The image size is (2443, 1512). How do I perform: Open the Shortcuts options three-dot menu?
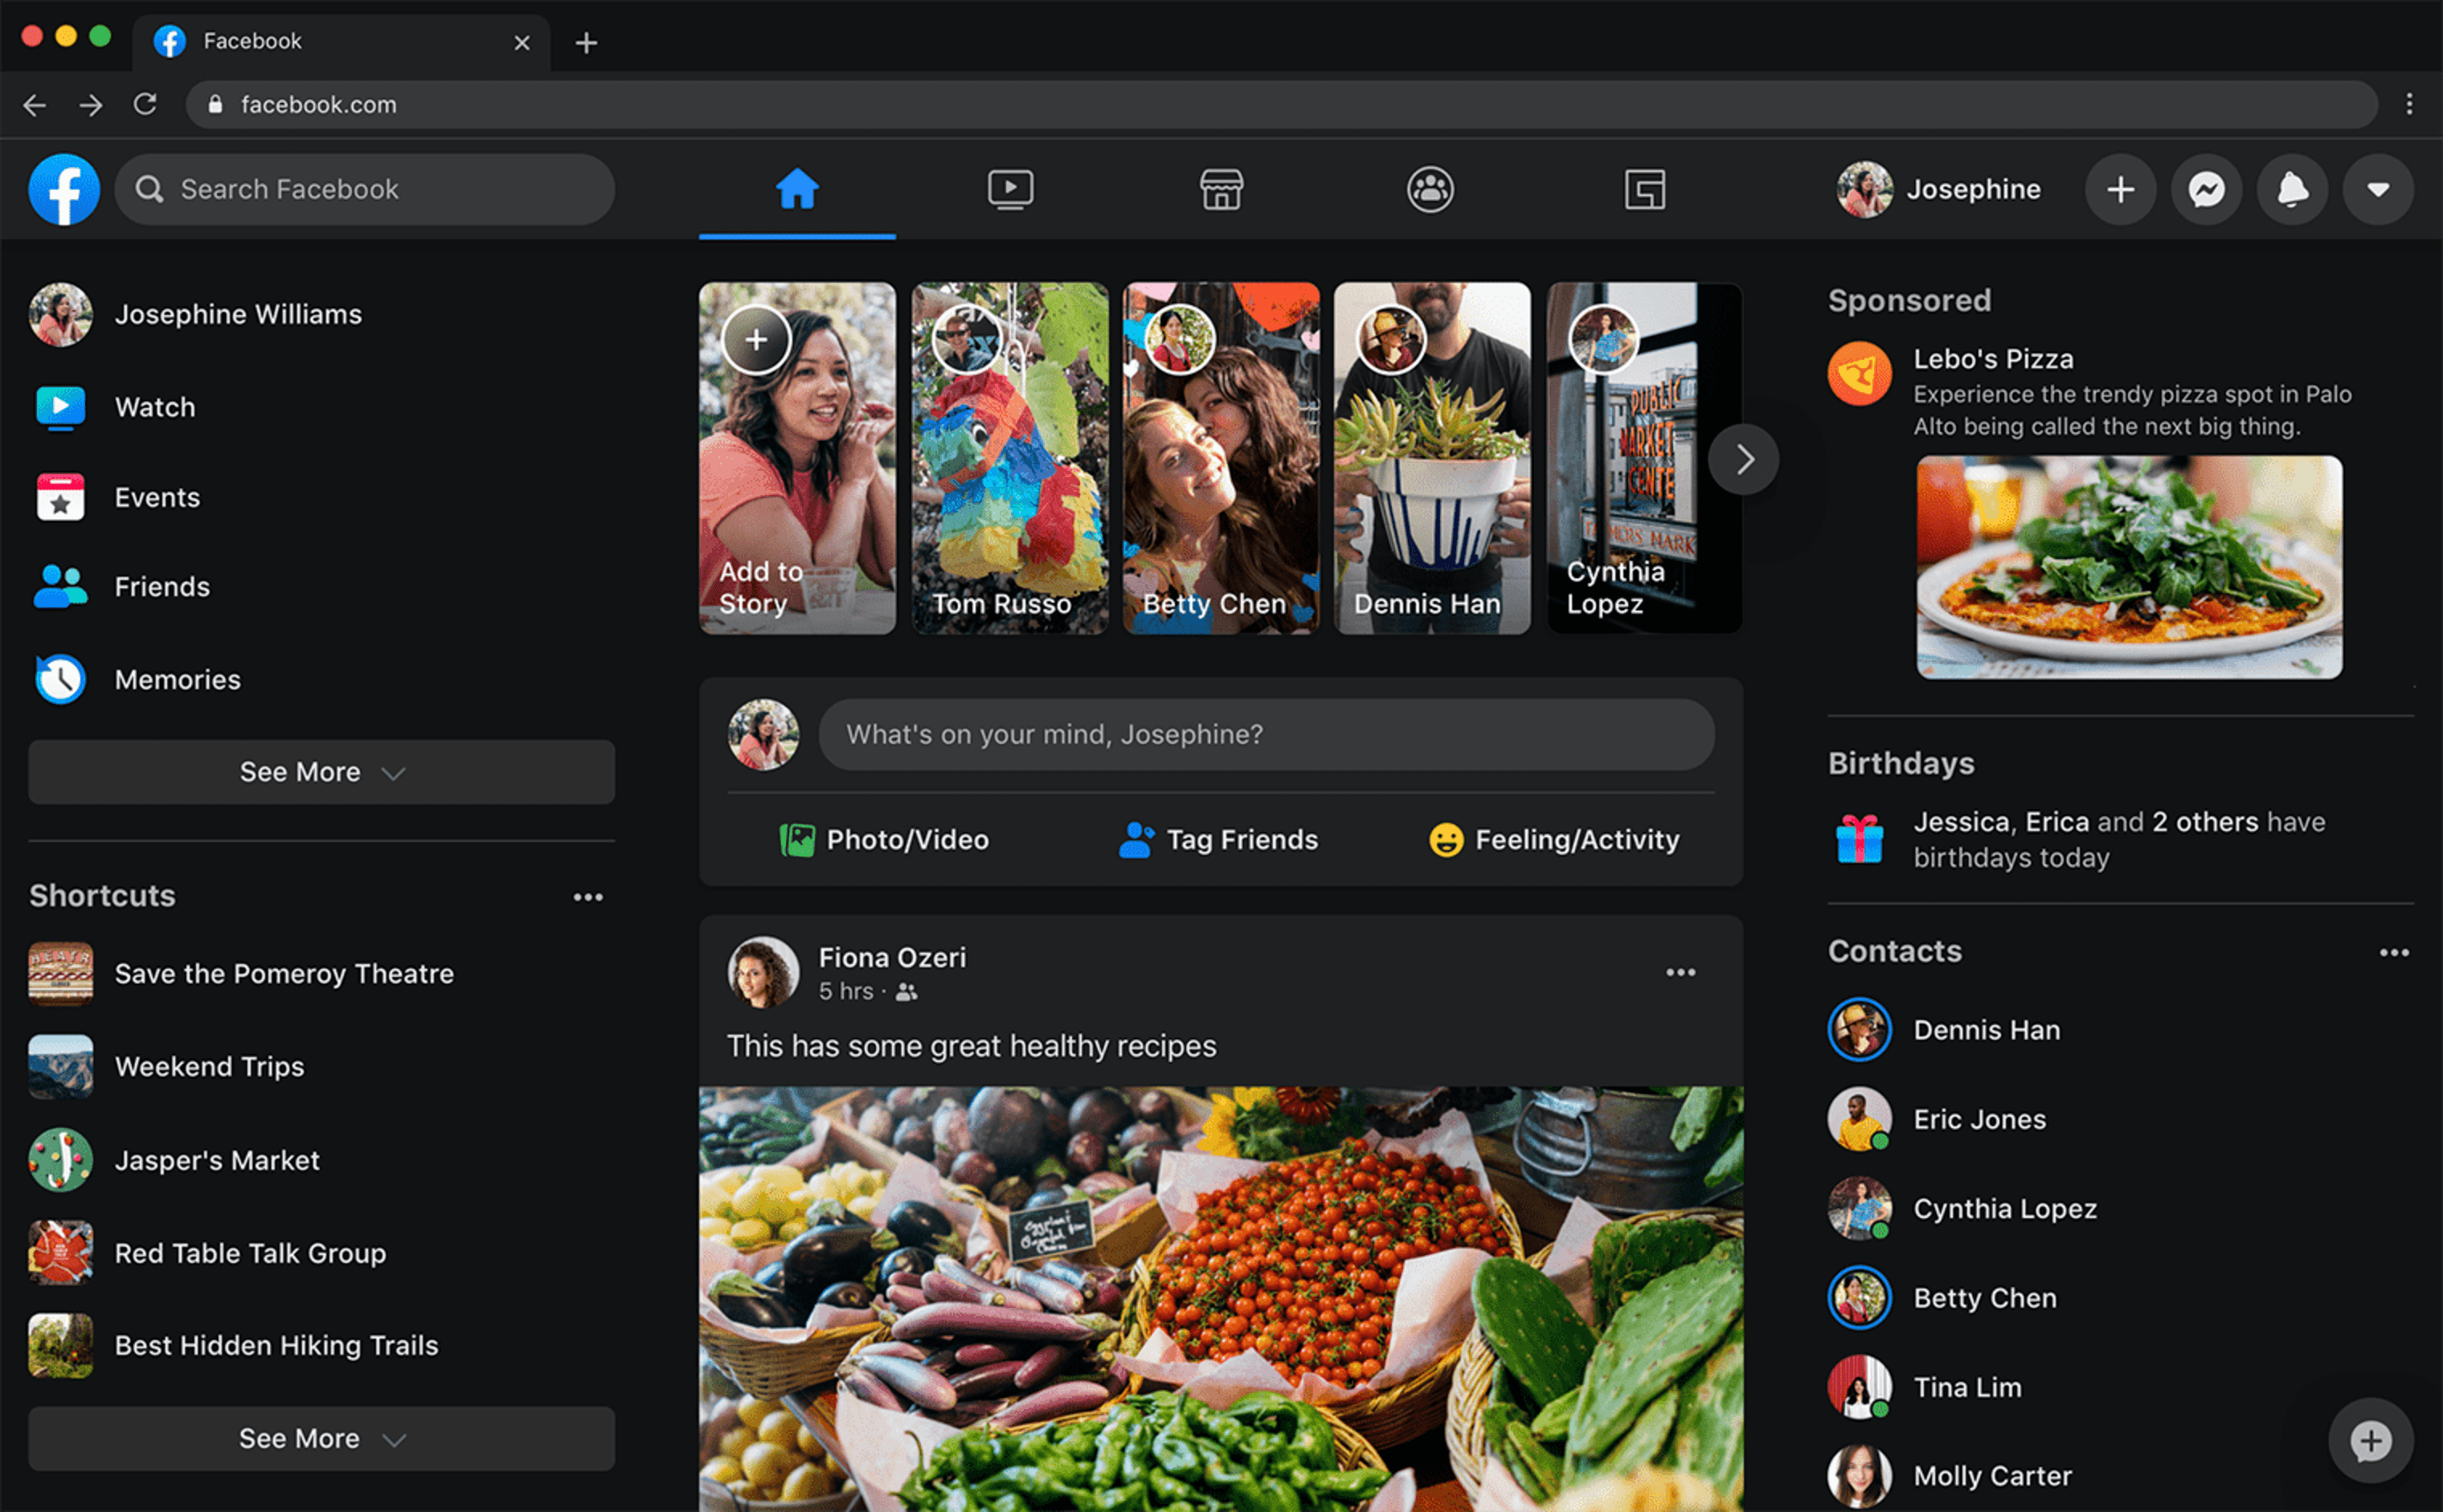pos(588,897)
